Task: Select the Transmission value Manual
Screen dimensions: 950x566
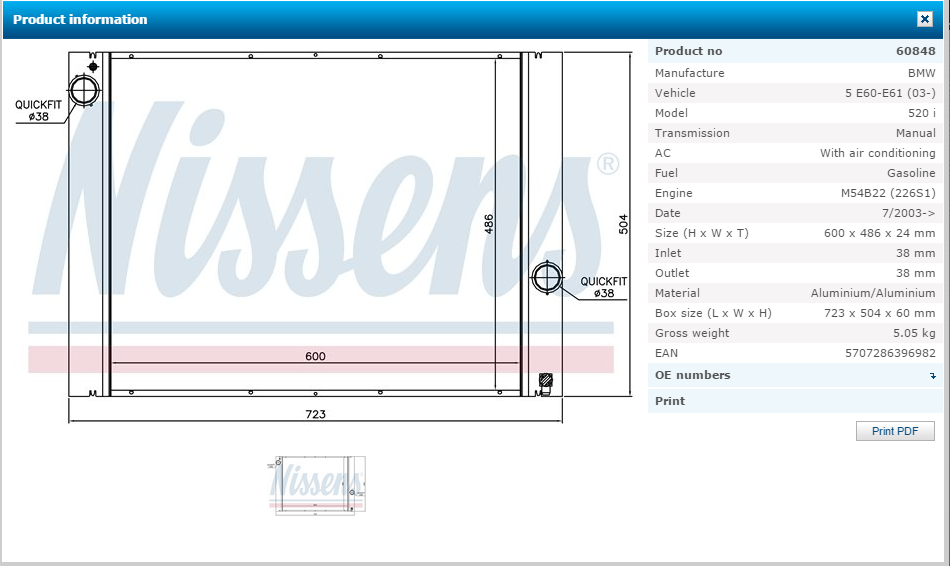Action: pyautogui.click(x=915, y=133)
